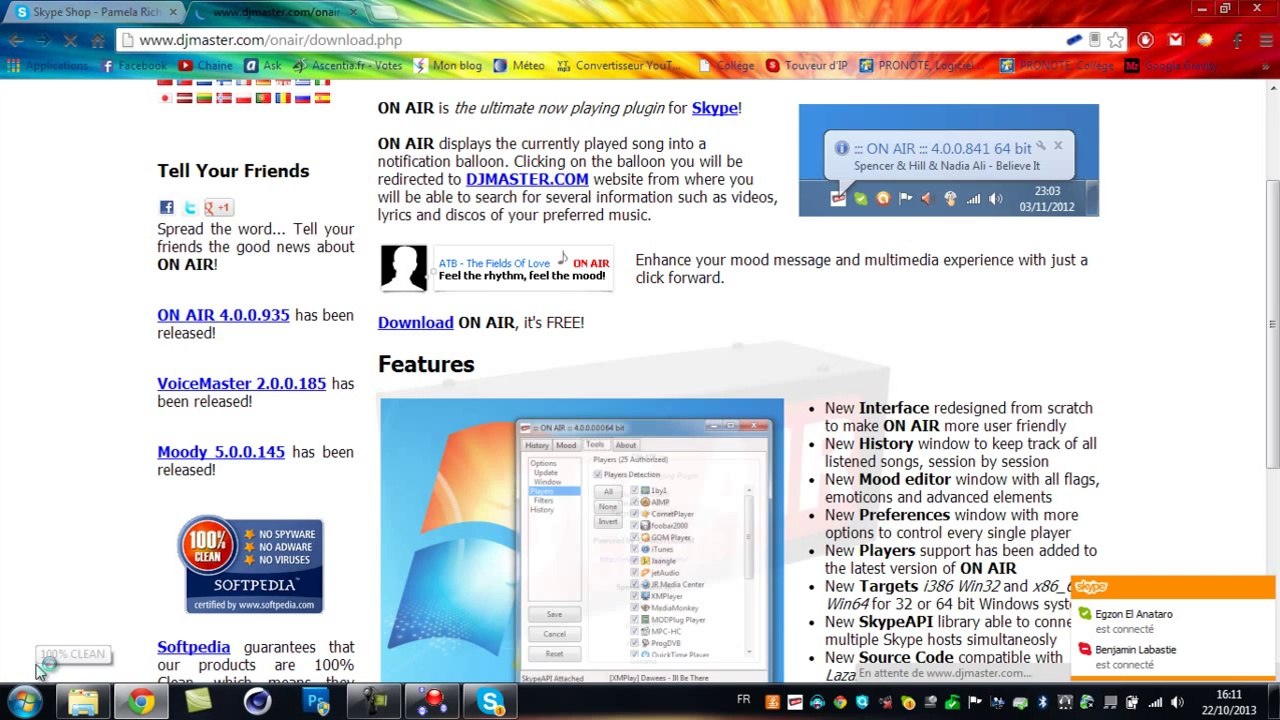Select the Romania flag language icon
This screenshot has height=720, width=1280.
283,98
